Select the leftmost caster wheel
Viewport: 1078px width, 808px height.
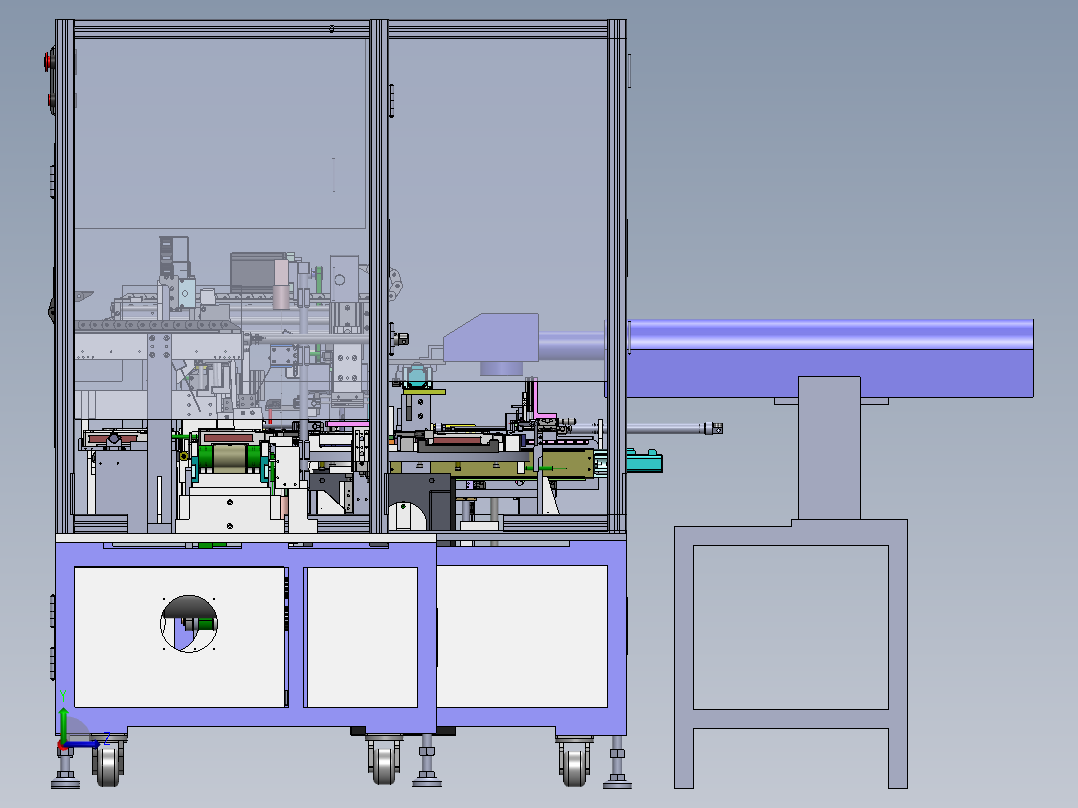pyautogui.click(x=109, y=762)
